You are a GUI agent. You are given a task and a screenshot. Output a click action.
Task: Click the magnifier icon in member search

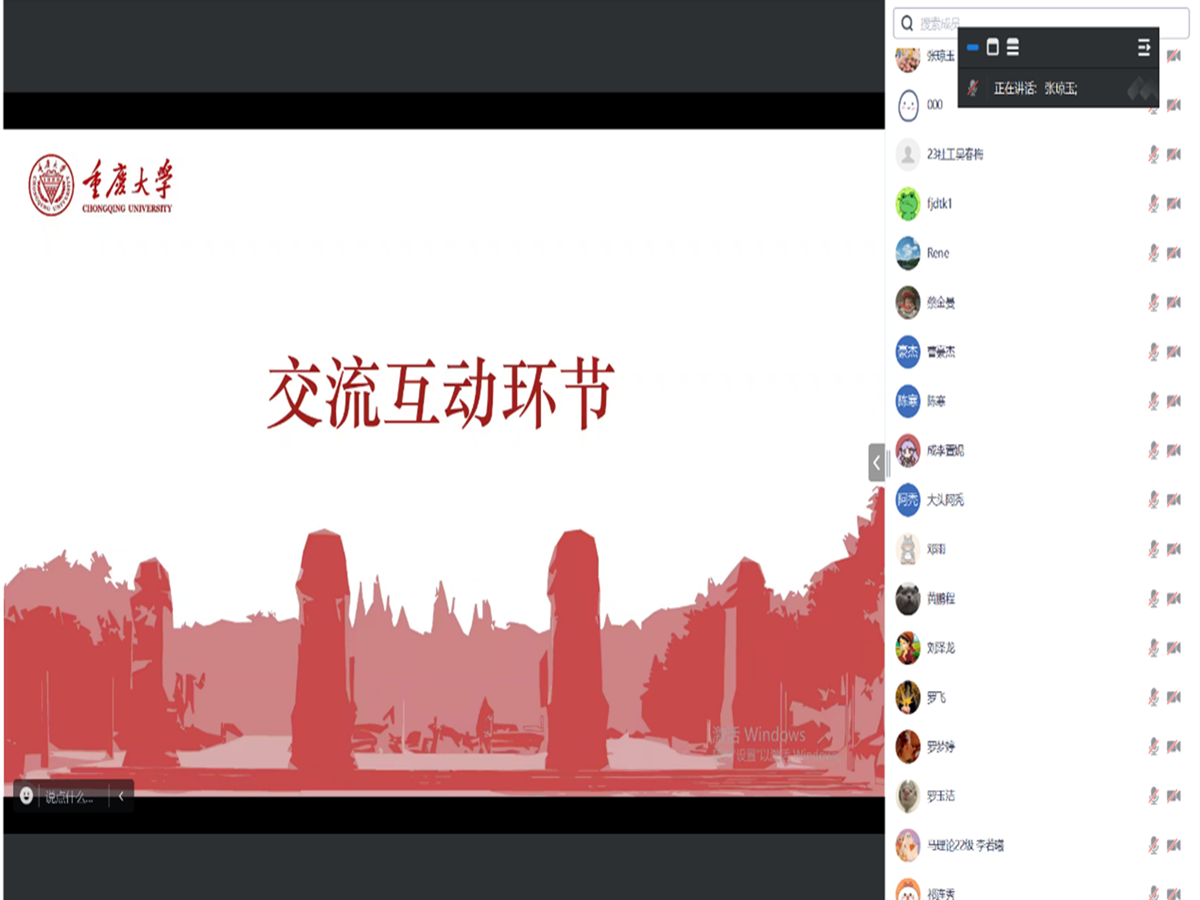click(x=907, y=24)
